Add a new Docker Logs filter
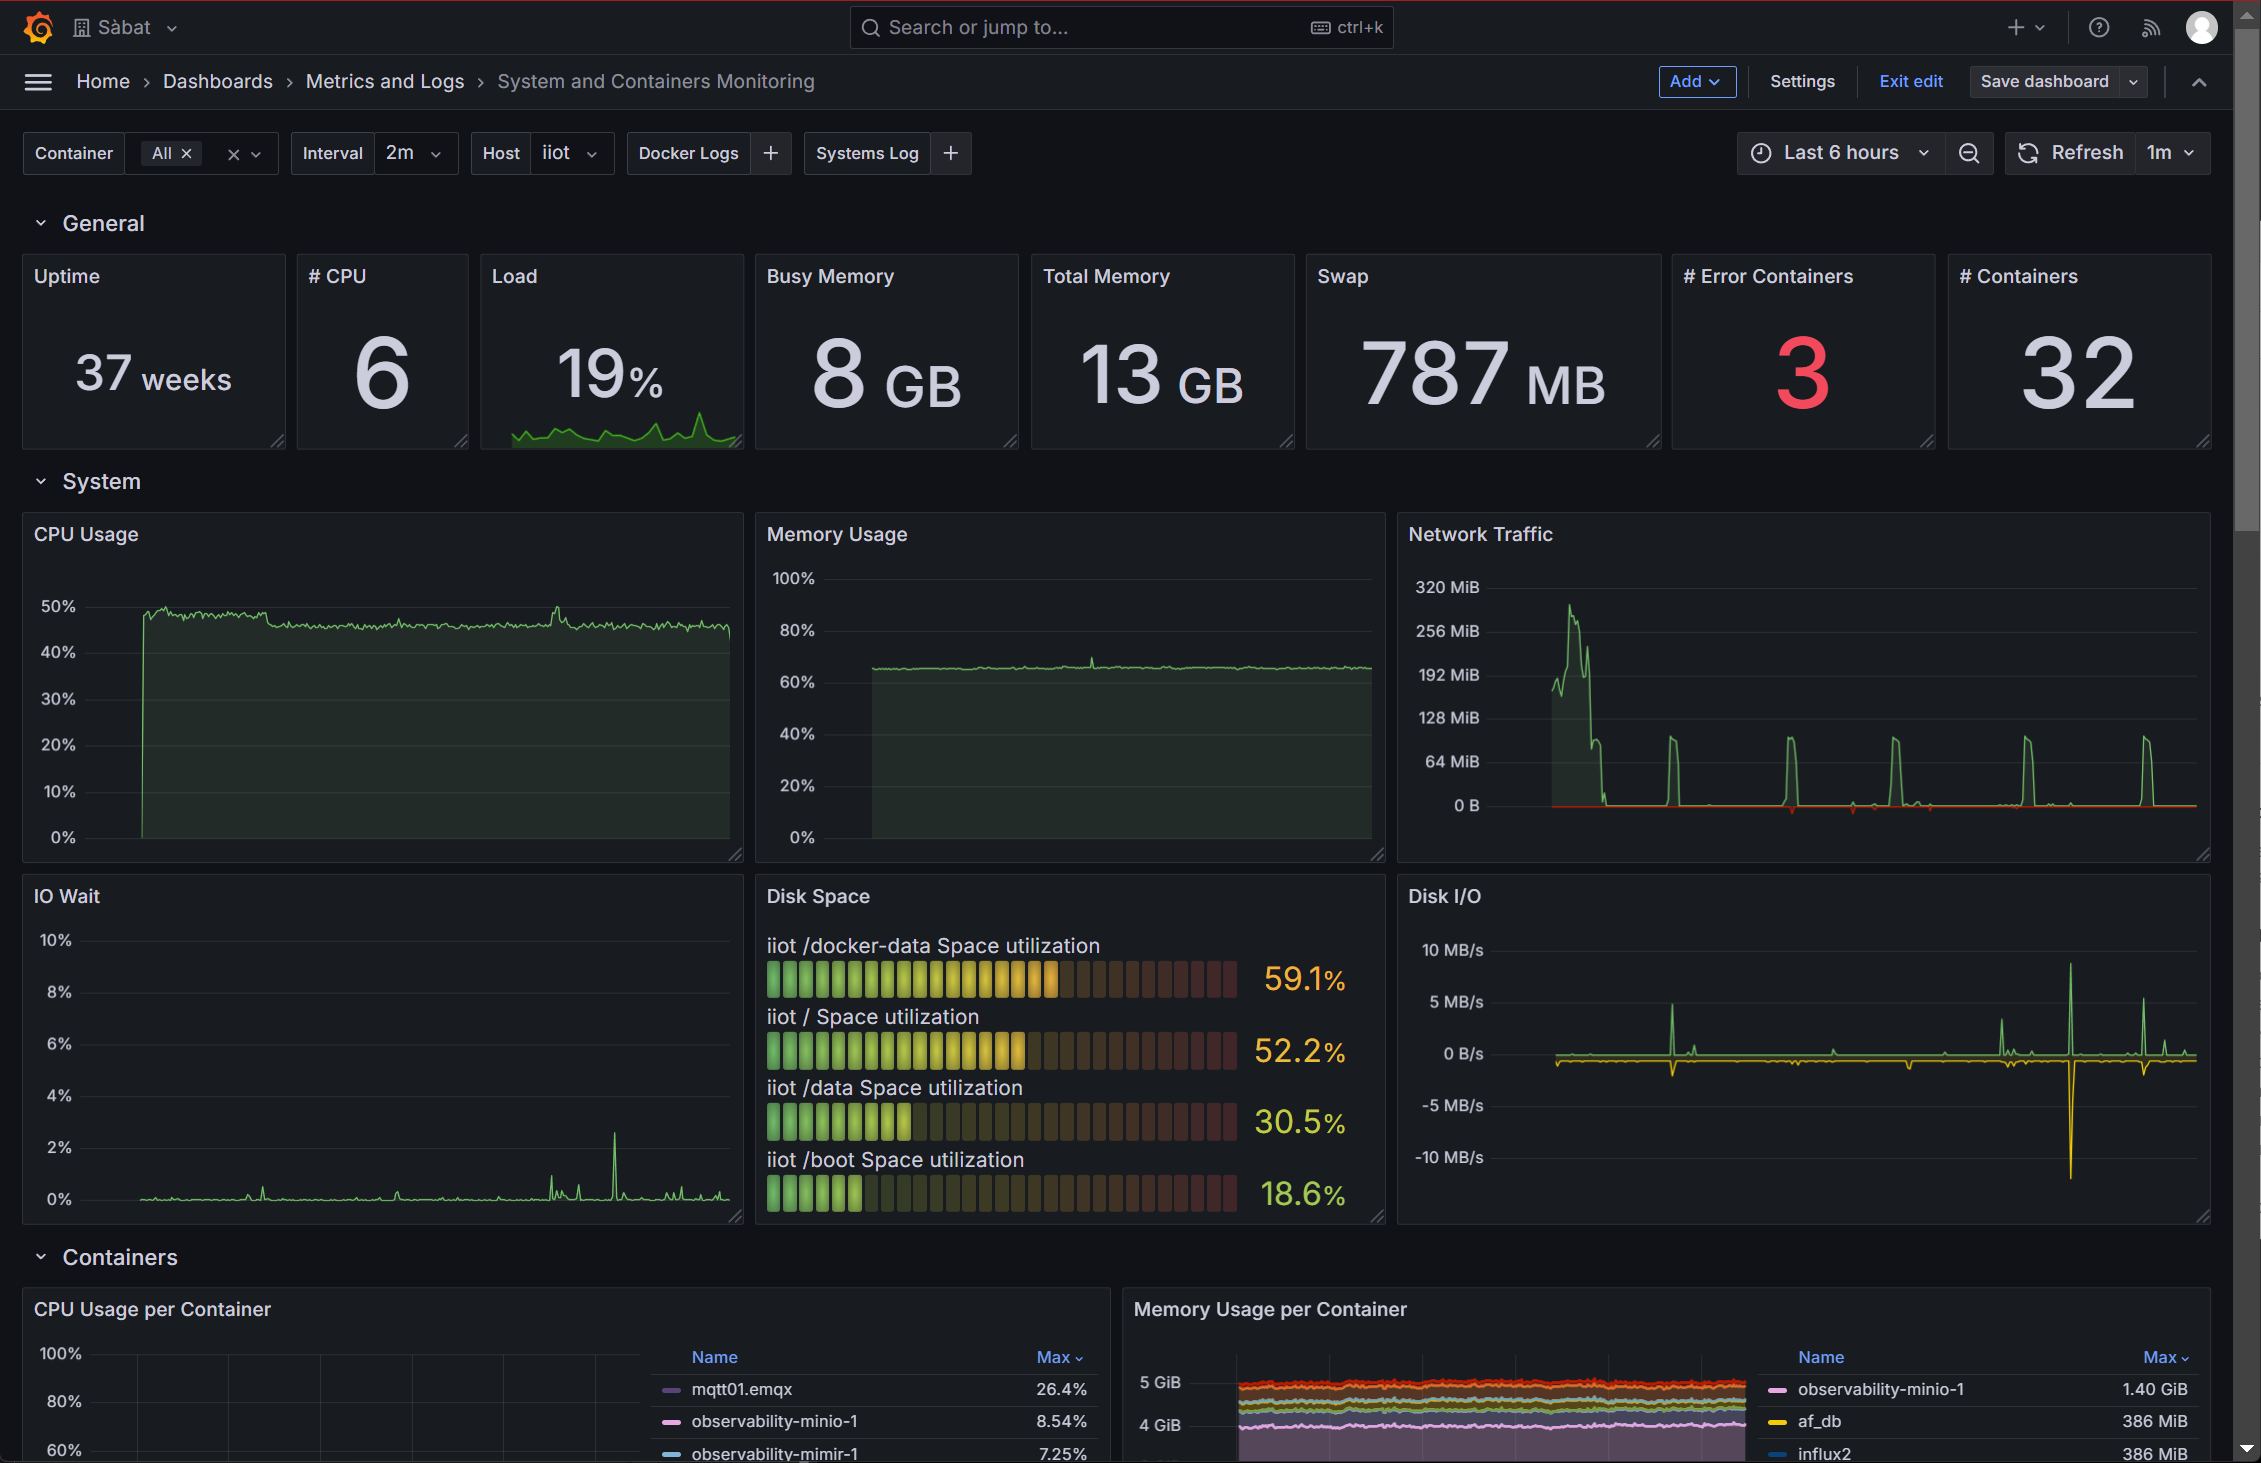2261x1463 pixels. 771,153
